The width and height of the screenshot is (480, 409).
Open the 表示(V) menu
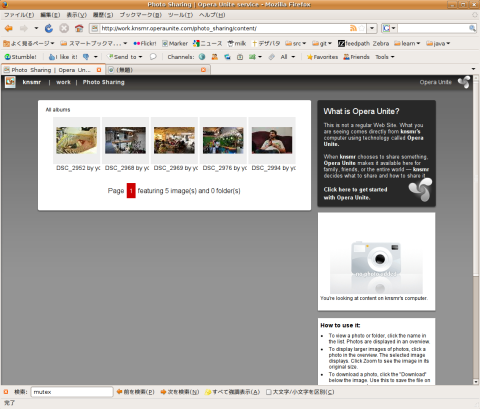76,15
